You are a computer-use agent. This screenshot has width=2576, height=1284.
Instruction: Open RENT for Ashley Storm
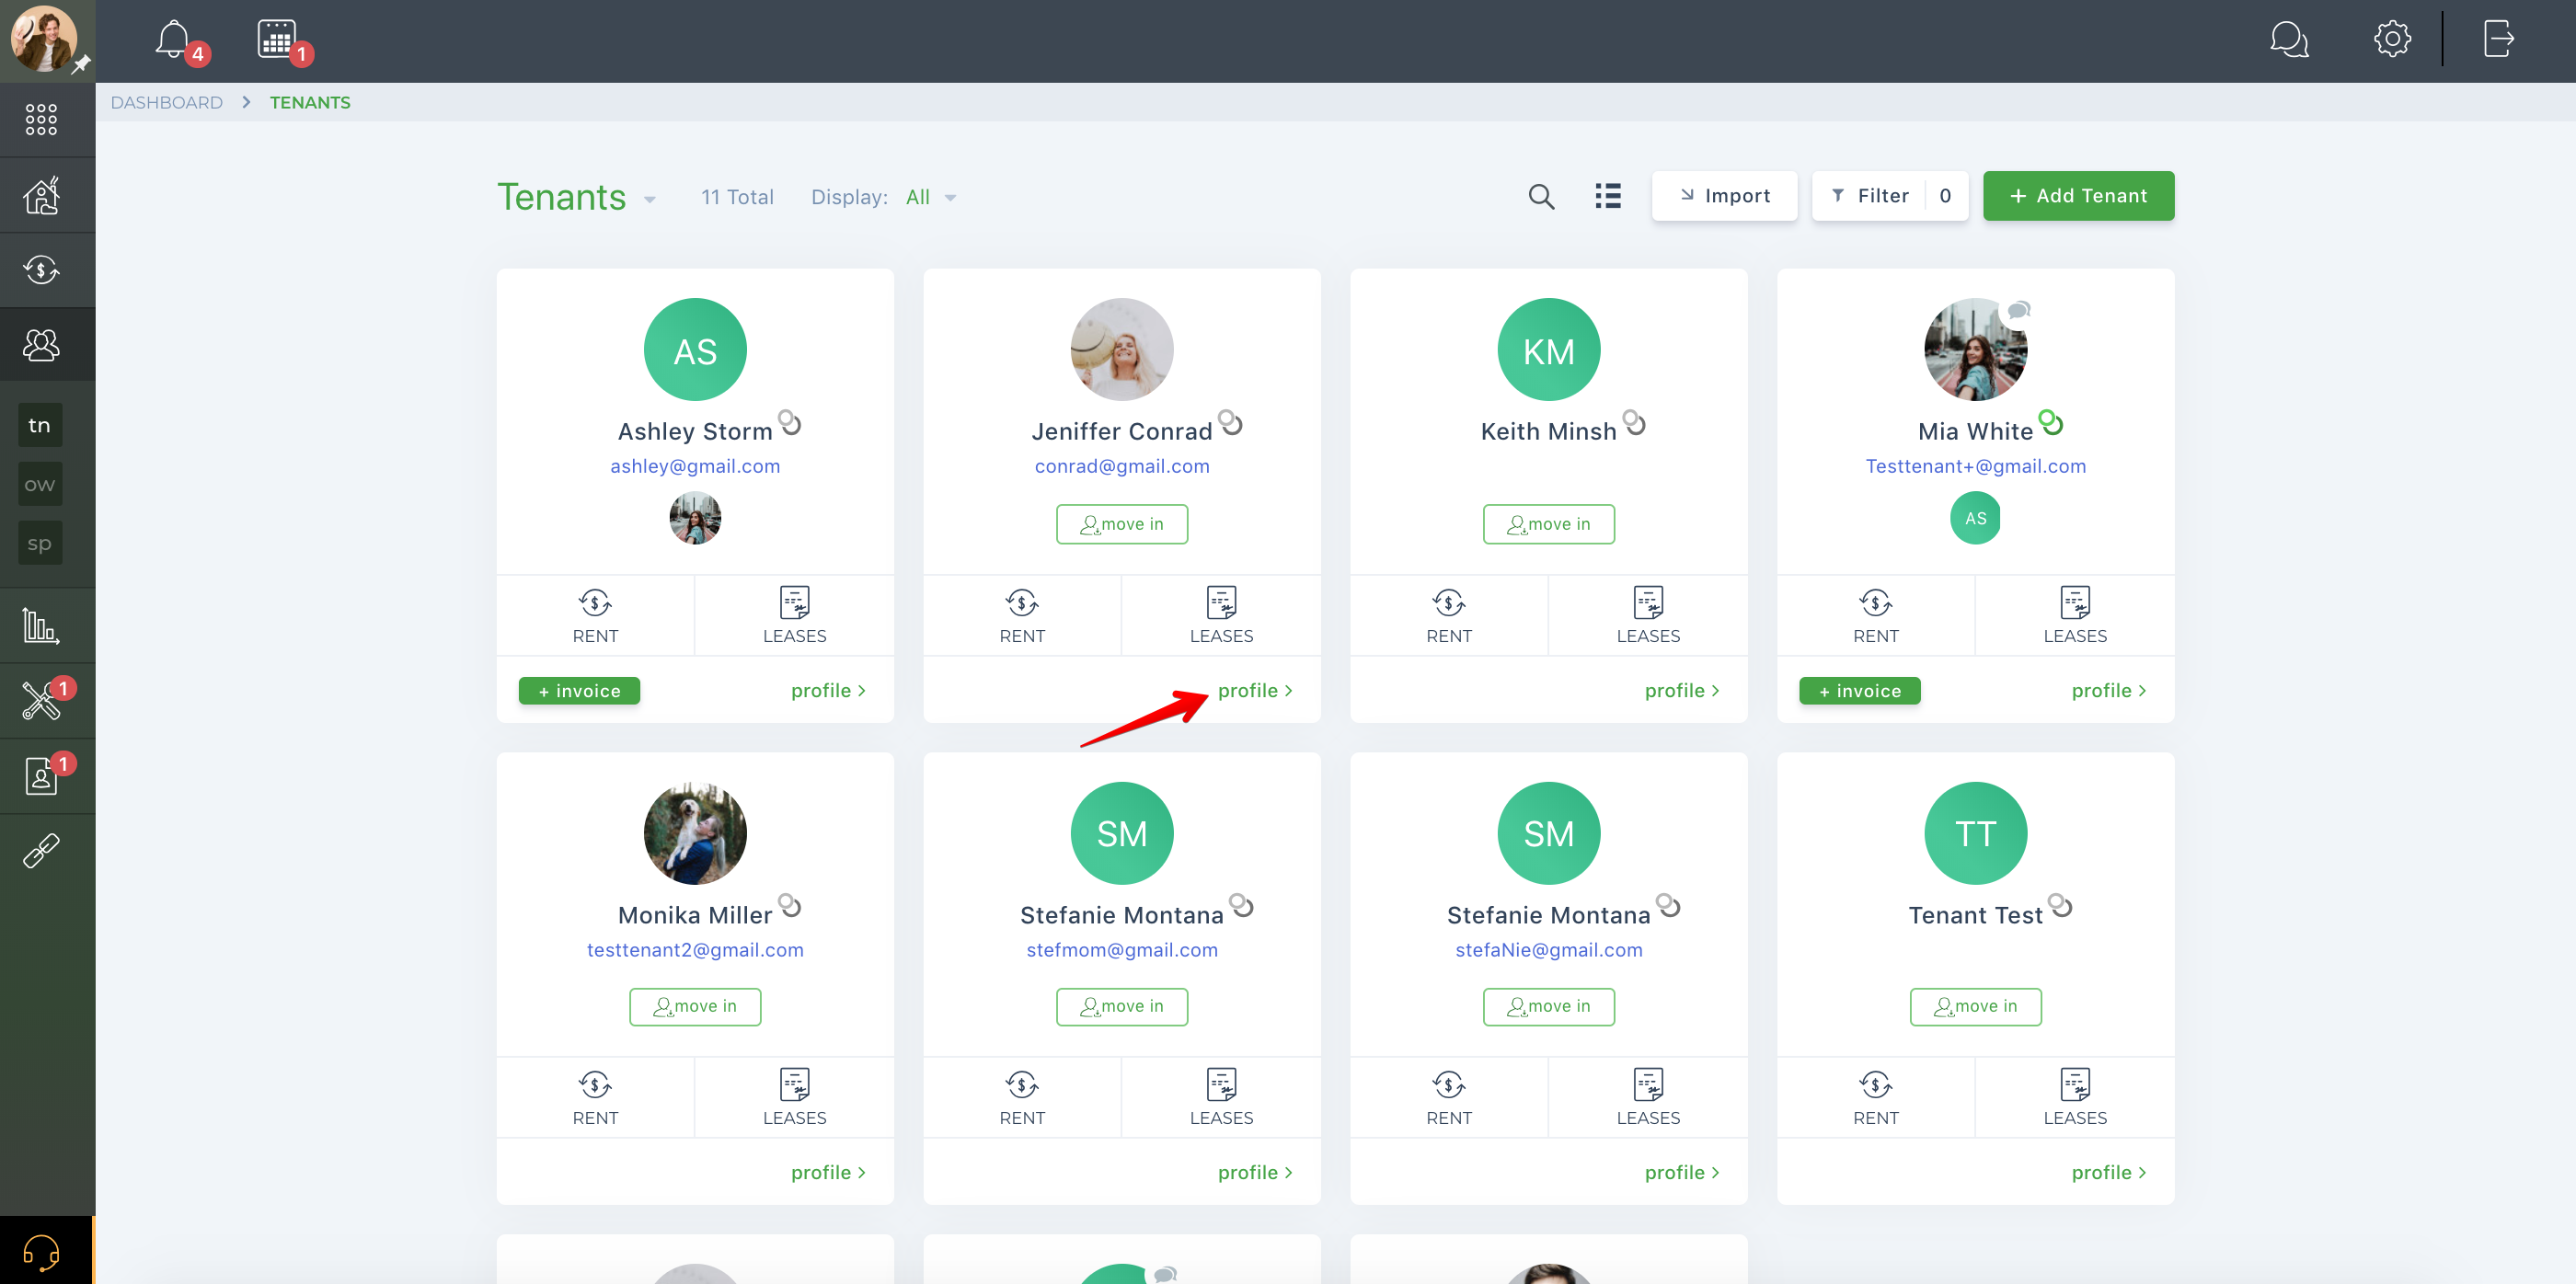pos(595,615)
